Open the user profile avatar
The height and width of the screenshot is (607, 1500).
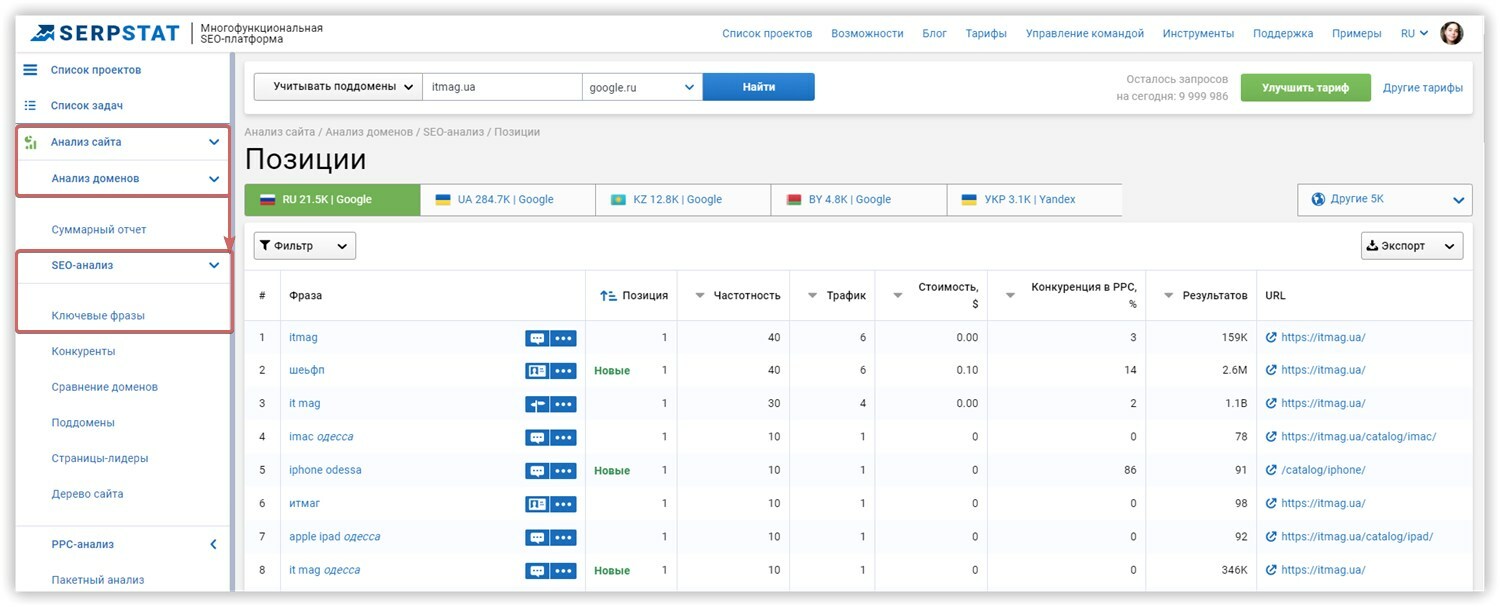1451,33
